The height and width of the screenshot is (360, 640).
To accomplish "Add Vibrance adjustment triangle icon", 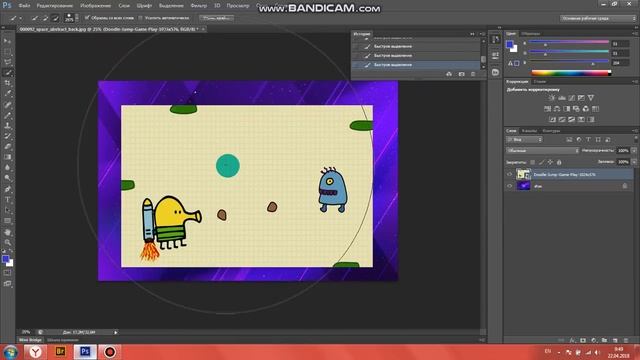I will tap(591, 98).
